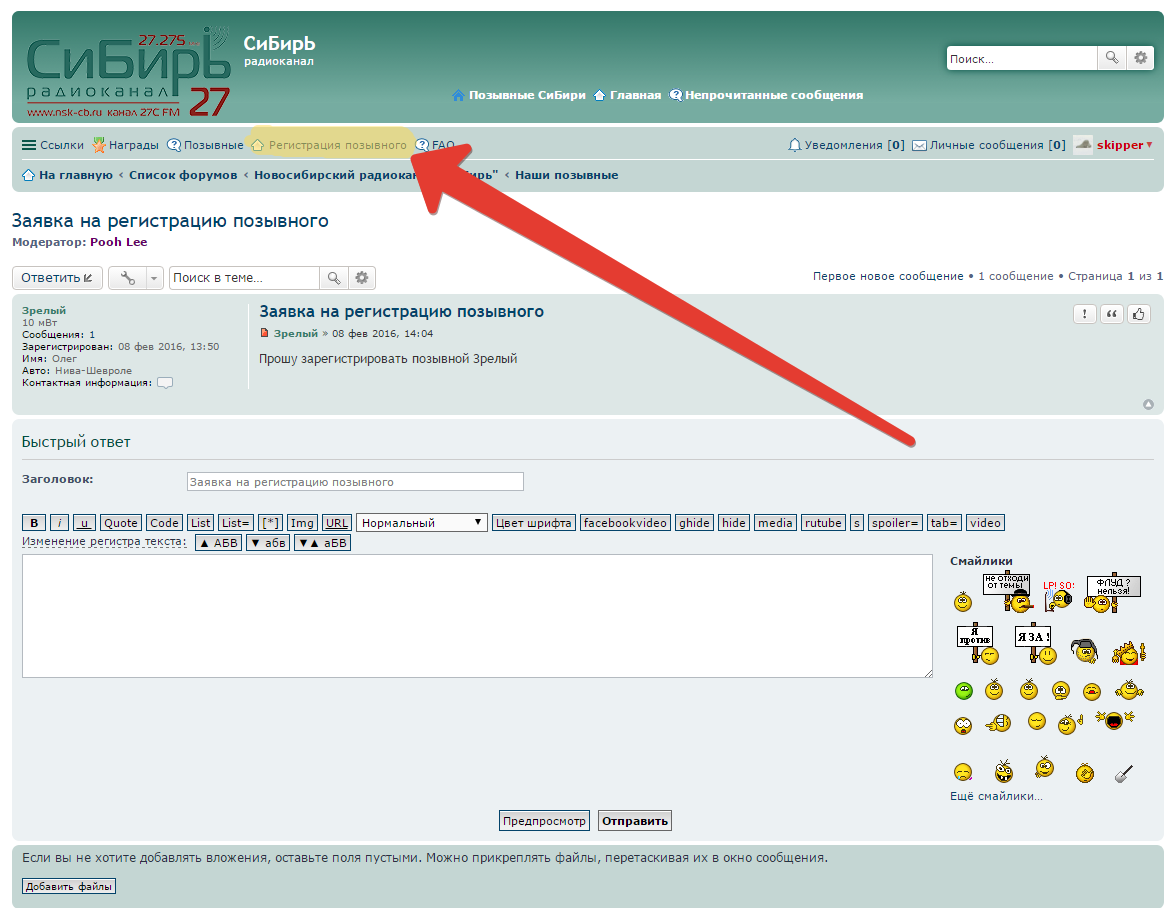Expand the topic tools wrench dropdown
The image size is (1172, 908).
[135, 278]
